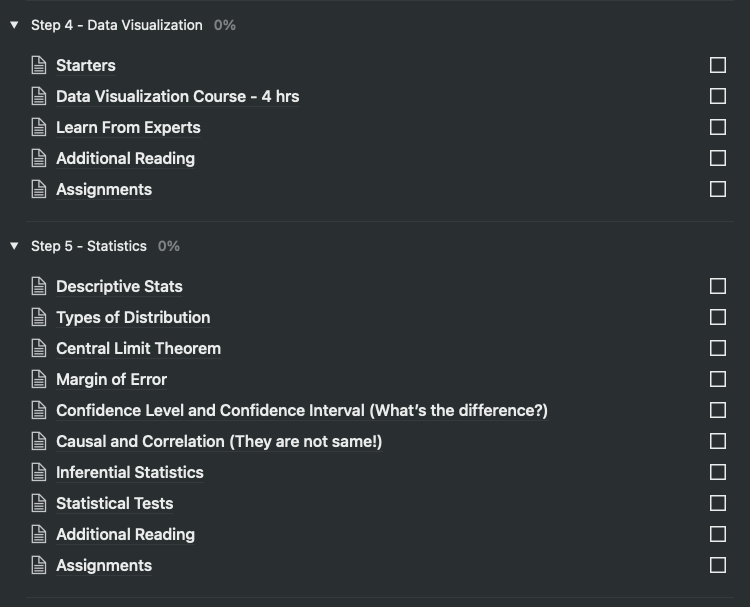The height and width of the screenshot is (607, 750).
Task: Click the page icon beside Statistical Tests
Action: [39, 503]
